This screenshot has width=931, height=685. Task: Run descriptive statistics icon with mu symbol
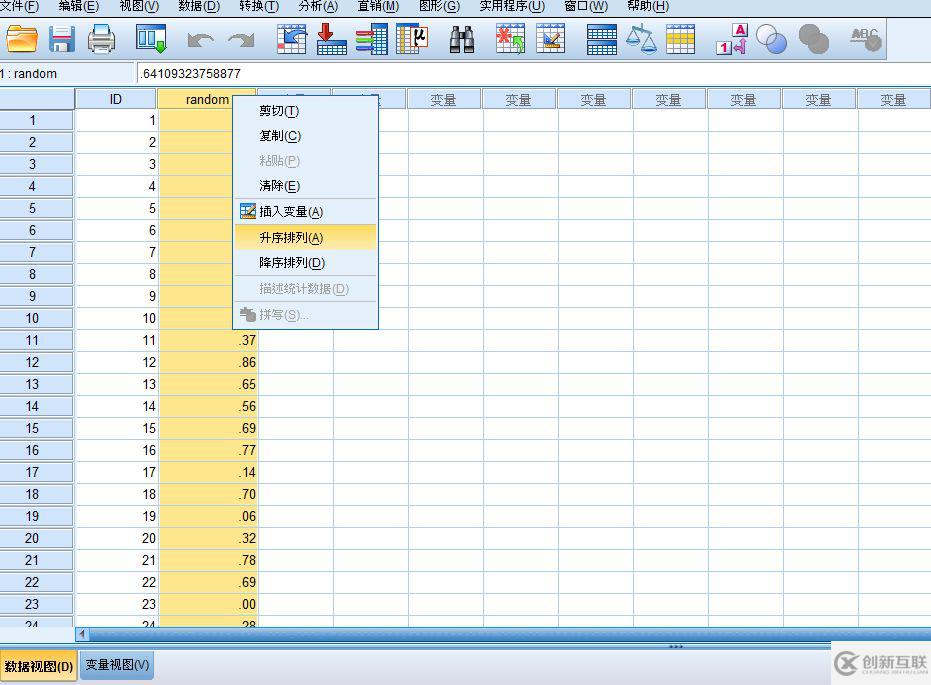(x=412, y=39)
